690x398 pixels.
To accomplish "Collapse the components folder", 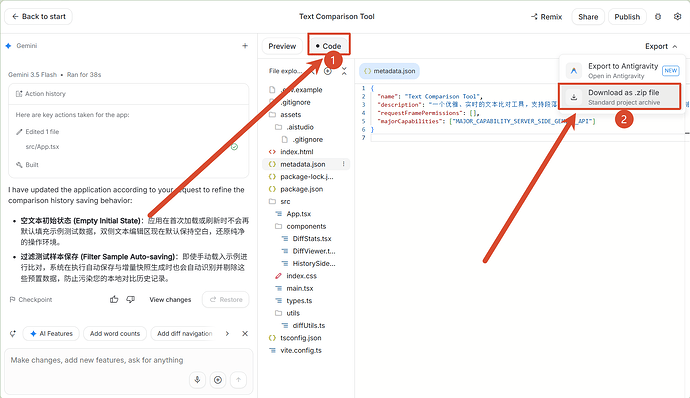I will (306, 226).
